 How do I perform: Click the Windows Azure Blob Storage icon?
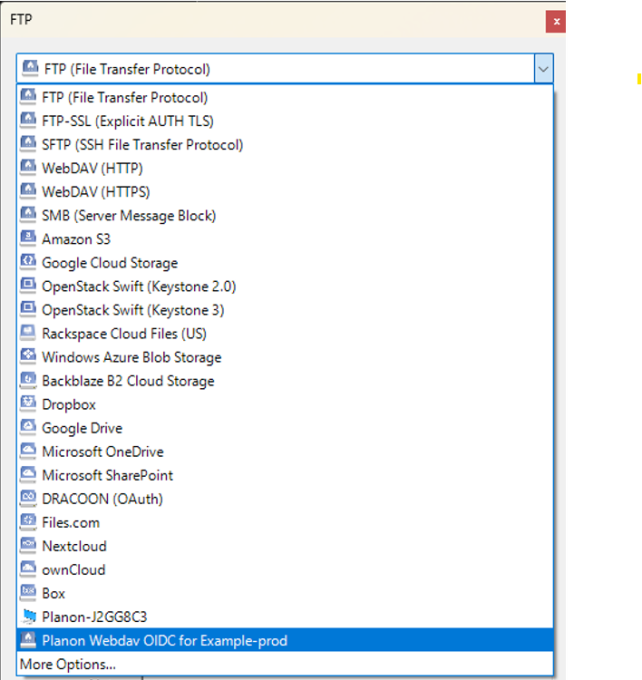tap(28, 356)
